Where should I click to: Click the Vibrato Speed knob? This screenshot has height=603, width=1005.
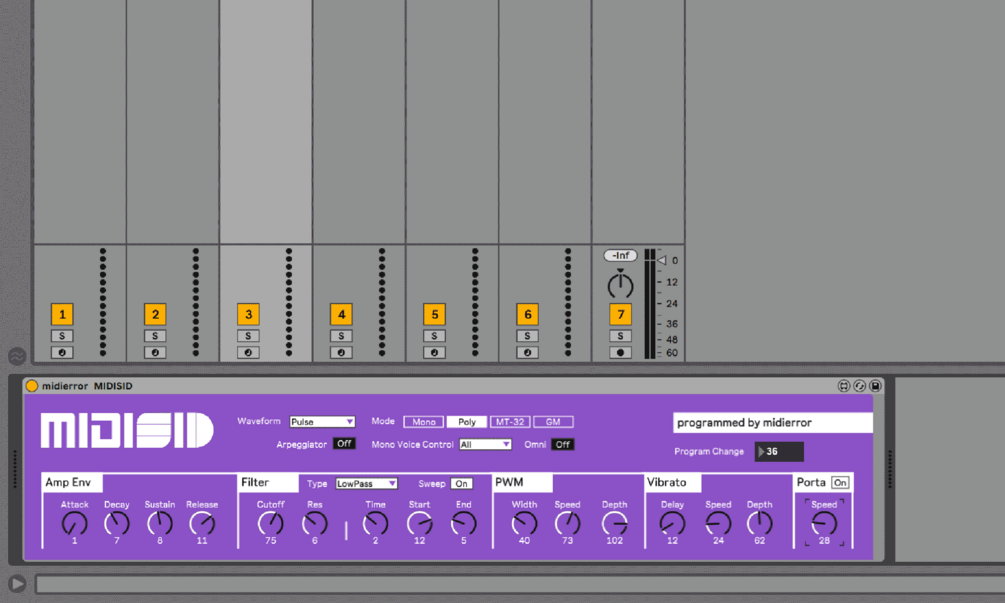pos(718,524)
